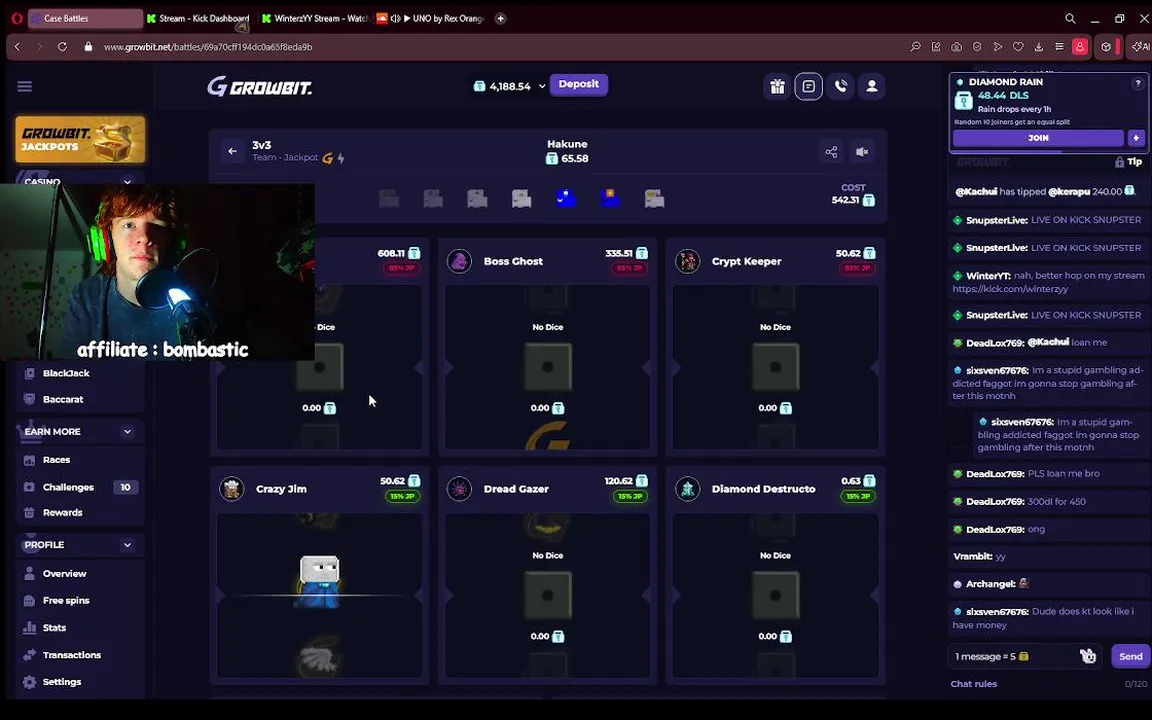Screen dimensions: 1152x720
Task: Open browser tab search magnifier
Action: [x=1070, y=18]
